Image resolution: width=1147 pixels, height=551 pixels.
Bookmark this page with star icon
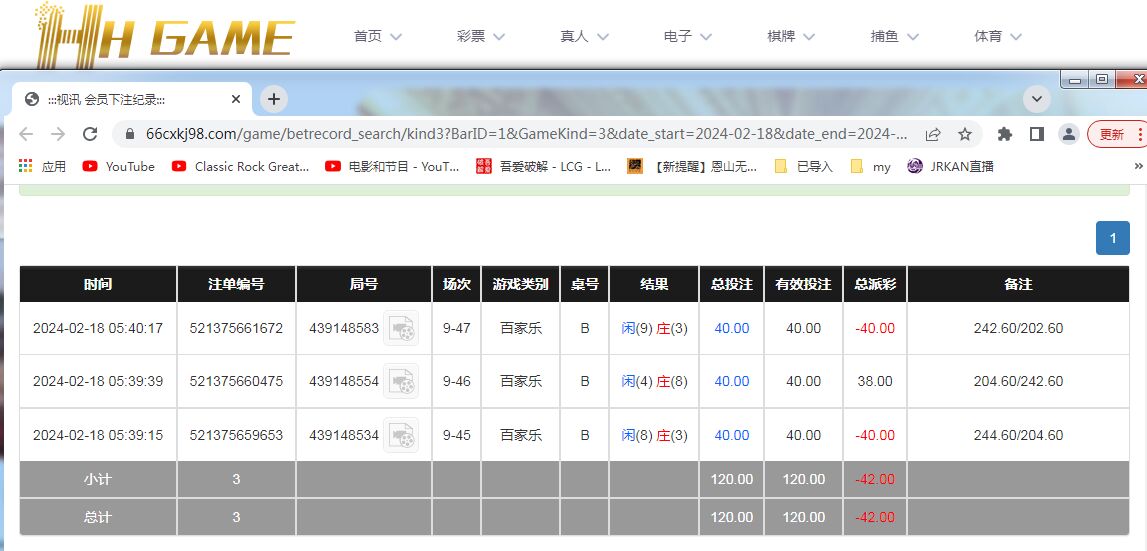965,134
